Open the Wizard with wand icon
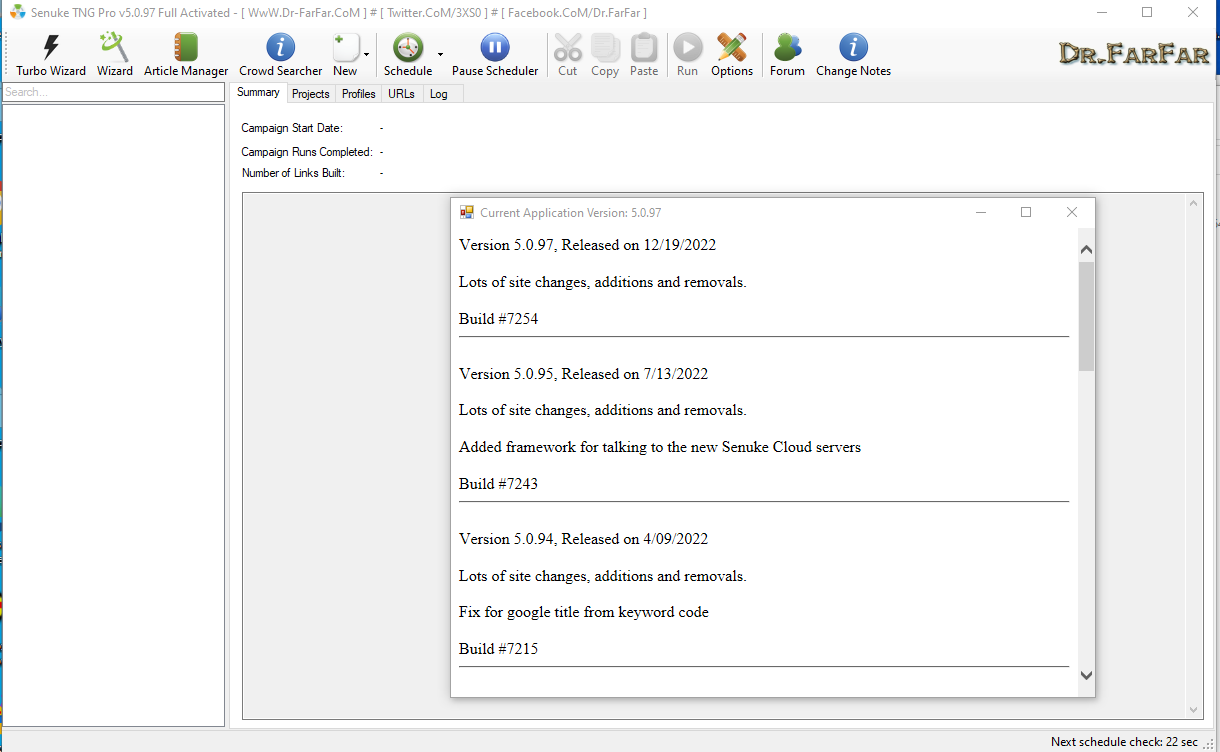This screenshot has width=1220, height=752. 114,55
